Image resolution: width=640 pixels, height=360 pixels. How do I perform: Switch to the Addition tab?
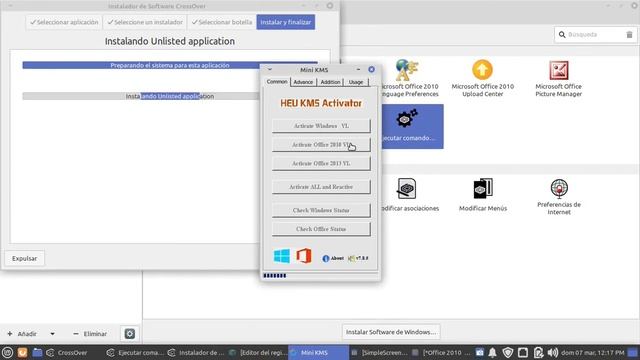[330, 82]
